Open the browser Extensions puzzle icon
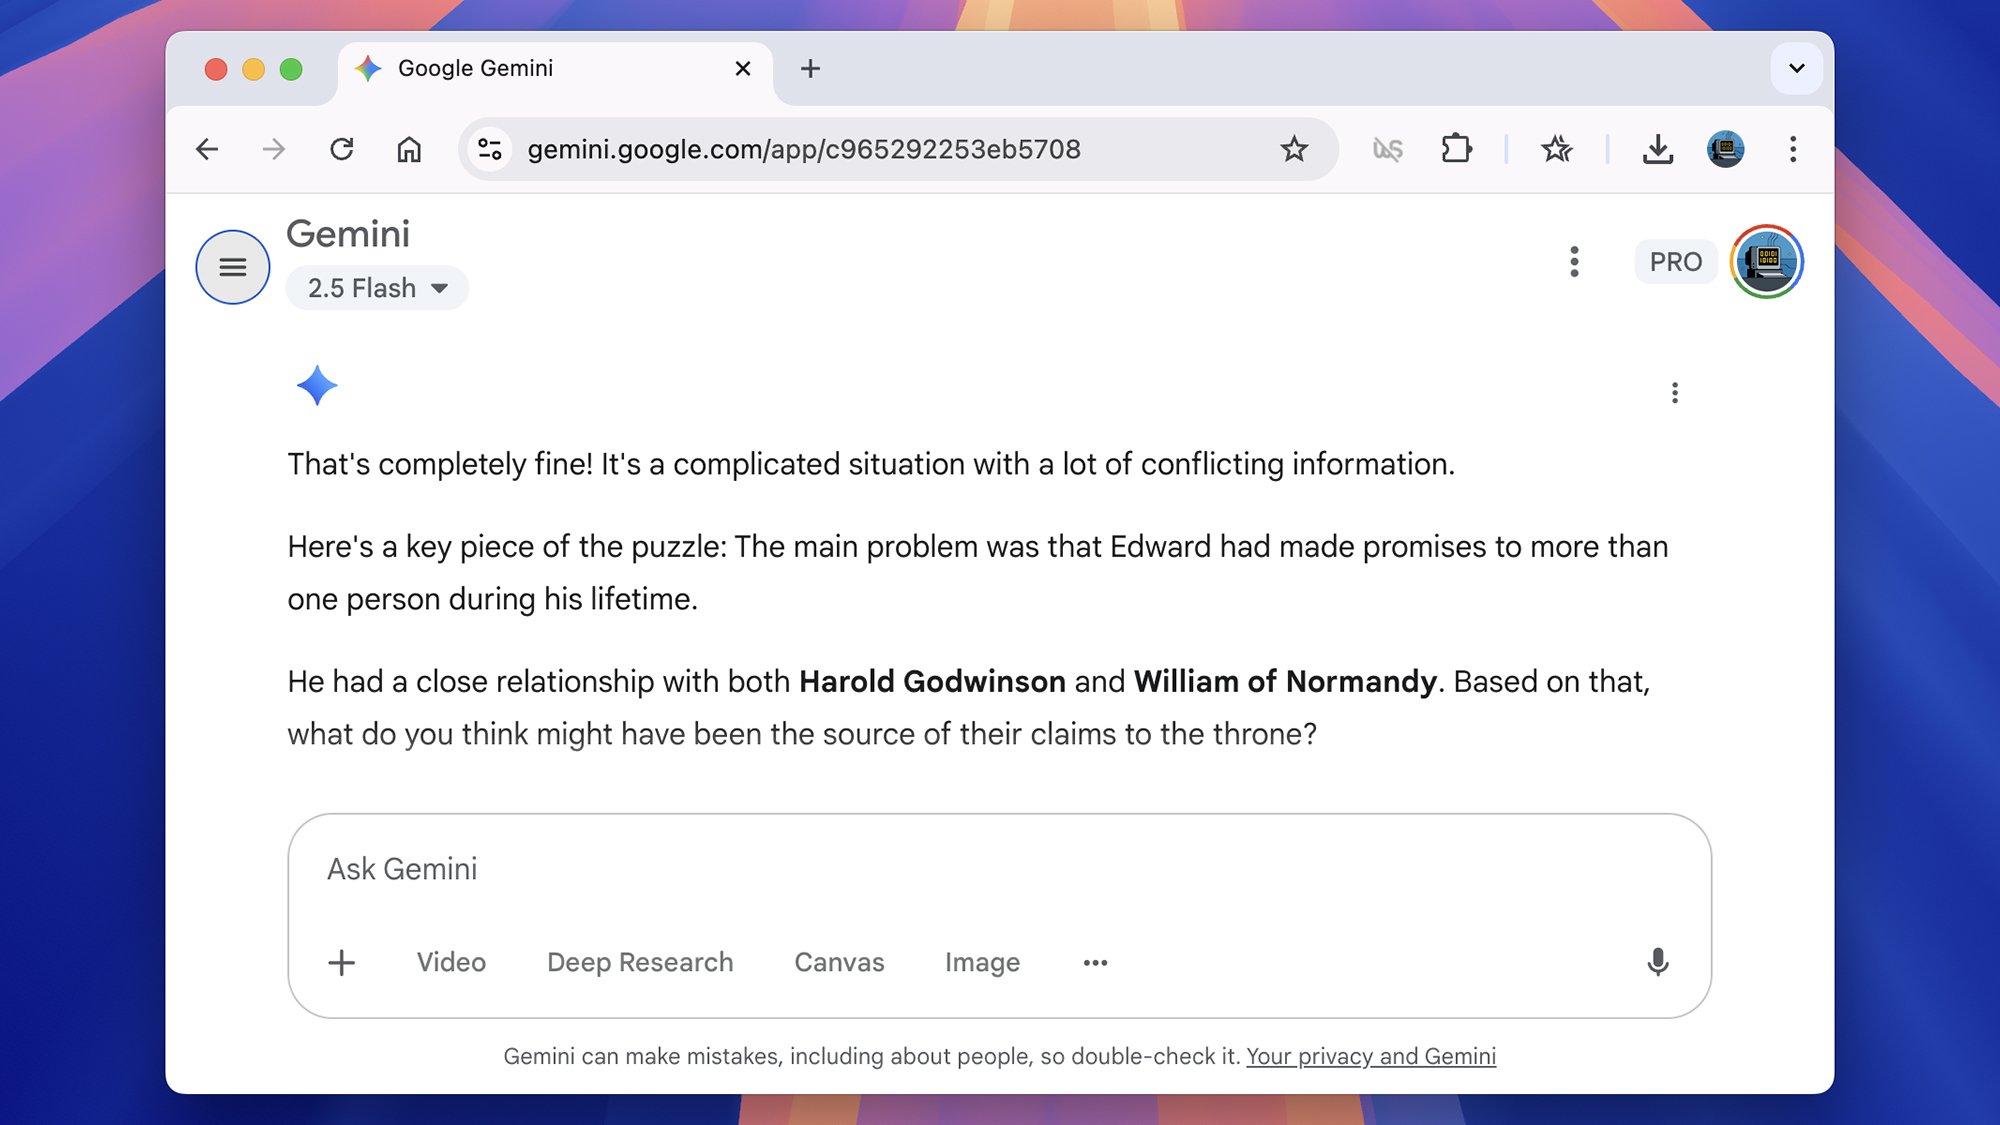The image size is (2000, 1125). pyautogui.click(x=1456, y=149)
